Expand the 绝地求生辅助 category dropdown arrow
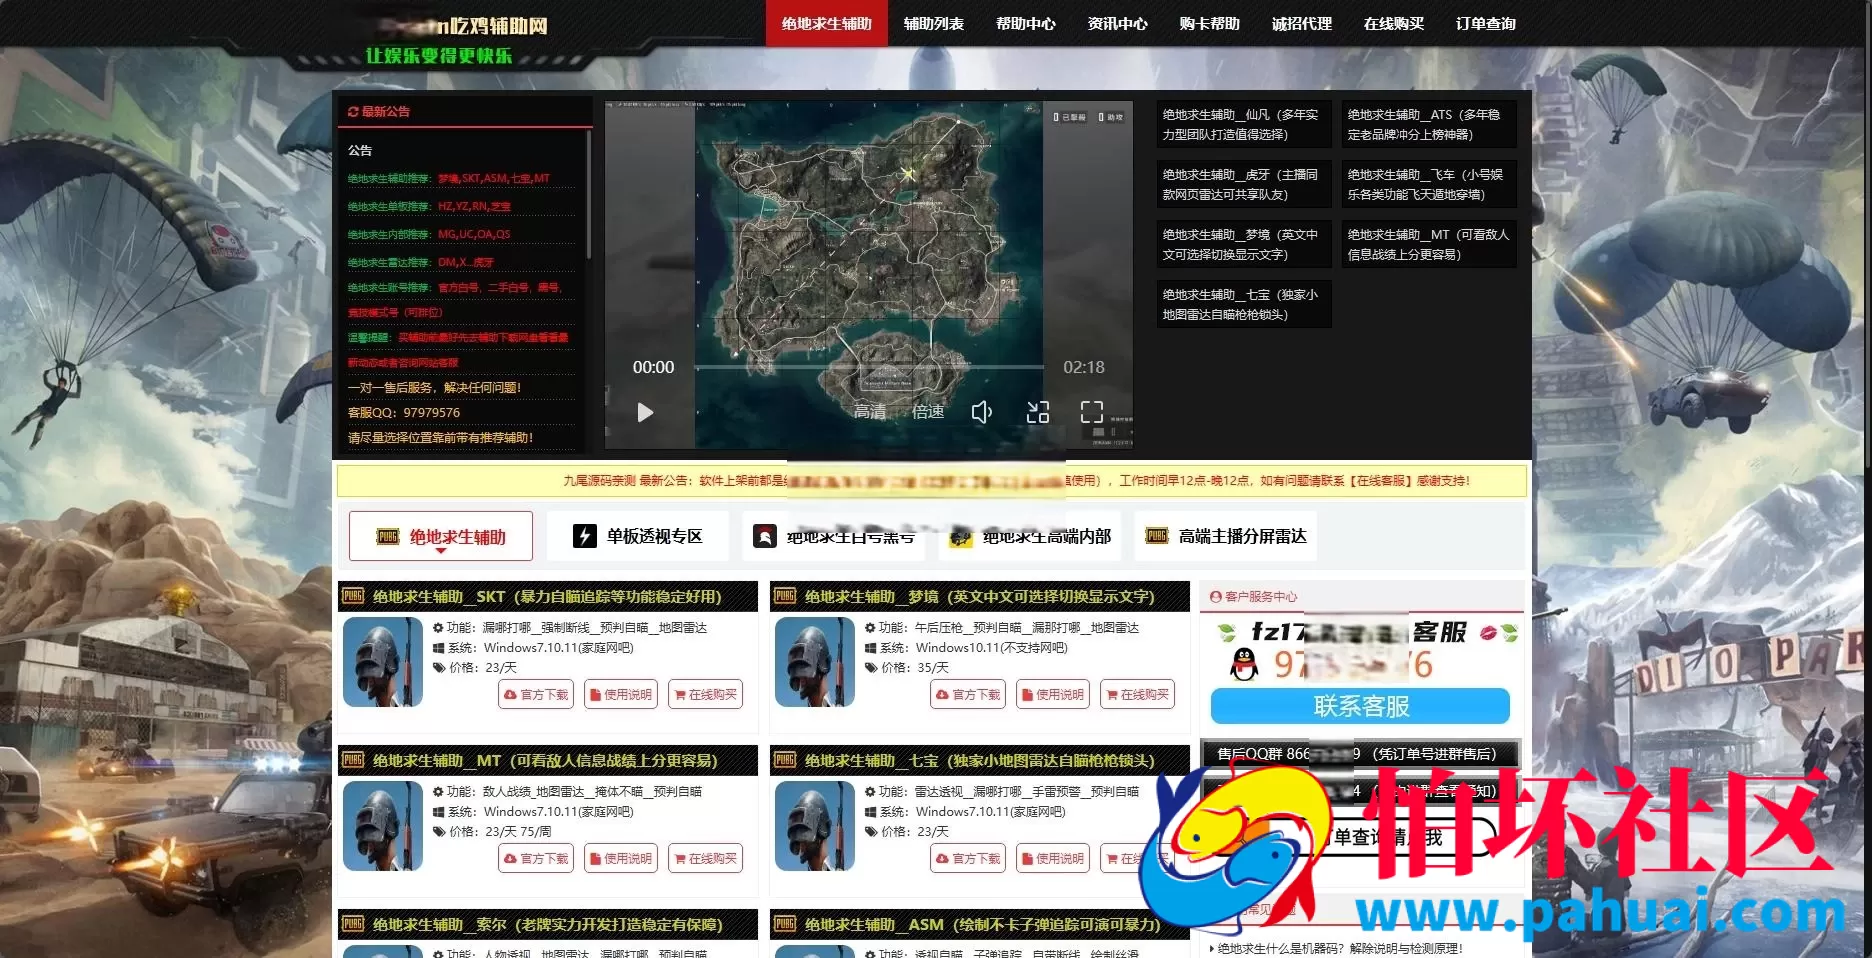 pos(440,552)
